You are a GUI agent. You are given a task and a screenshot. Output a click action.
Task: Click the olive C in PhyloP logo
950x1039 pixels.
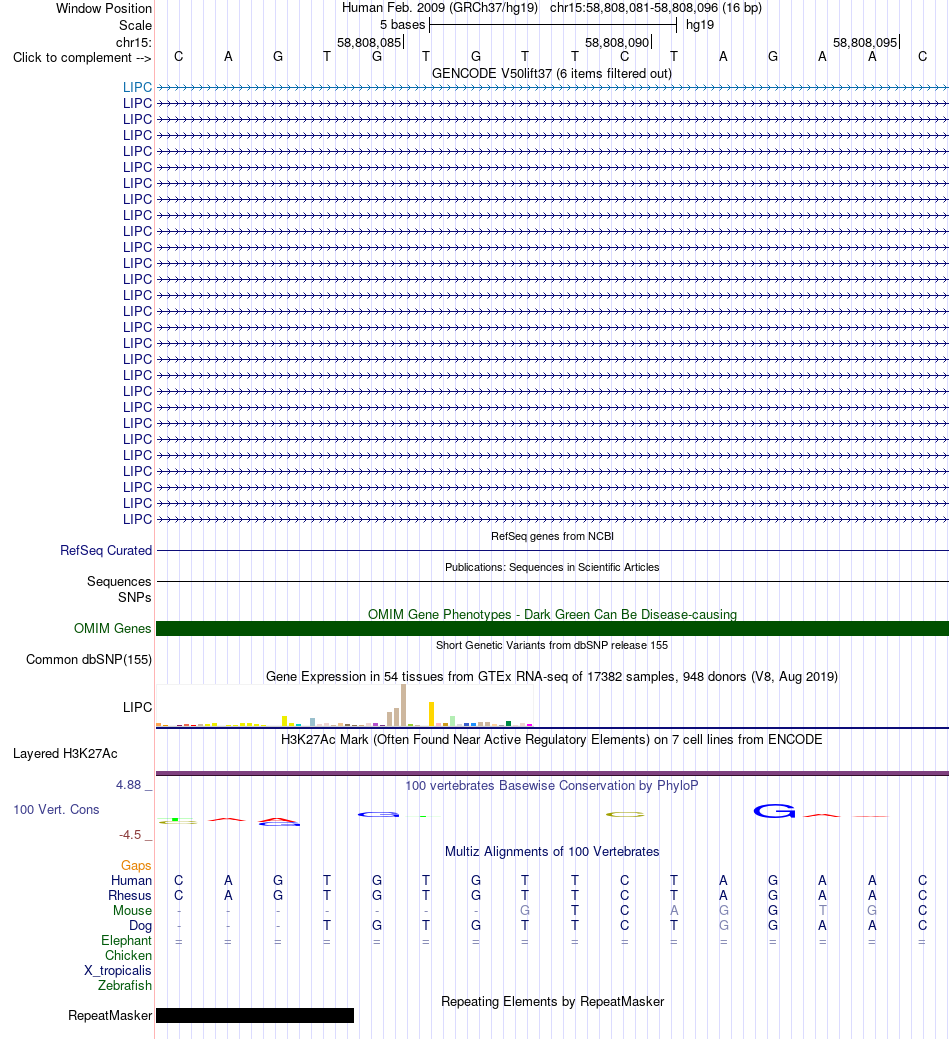[625, 814]
